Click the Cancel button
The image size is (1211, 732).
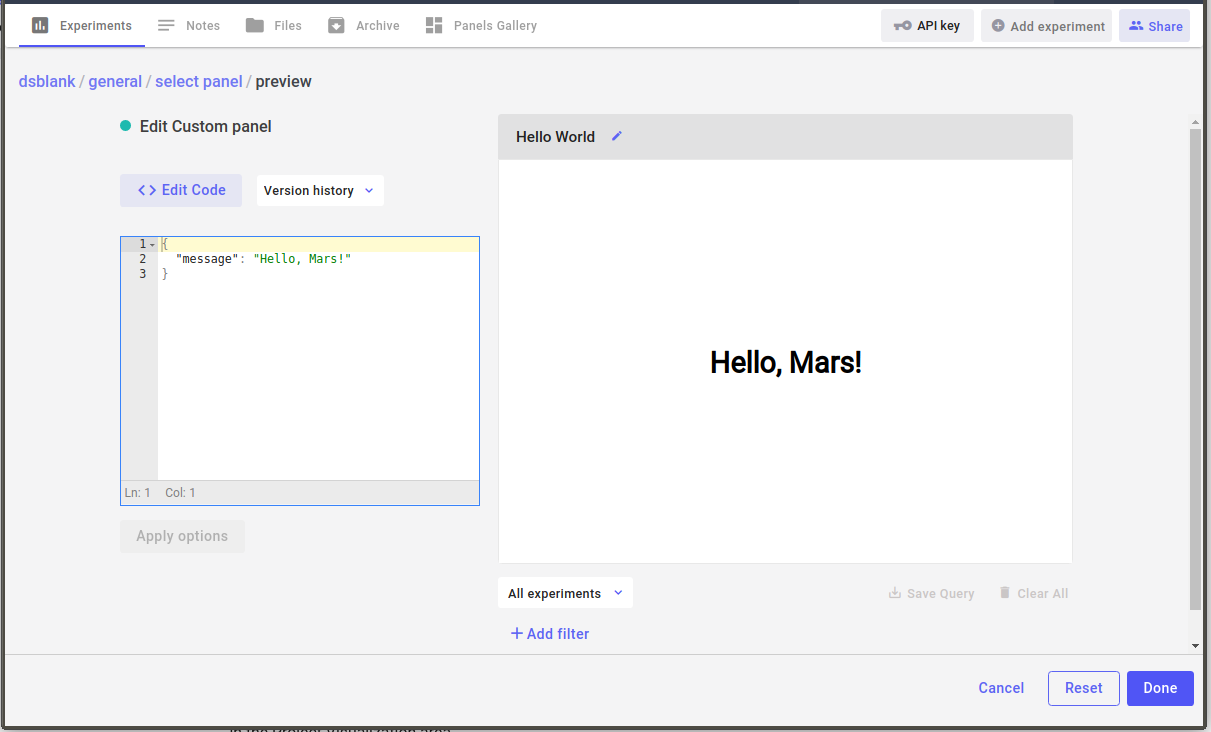coord(1001,688)
